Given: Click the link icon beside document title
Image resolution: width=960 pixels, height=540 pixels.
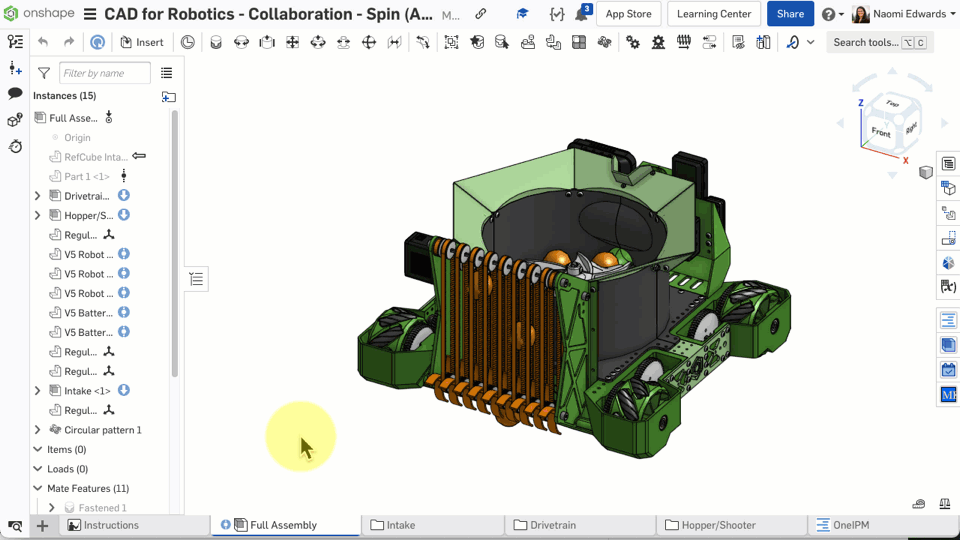Looking at the screenshot, I should (481, 14).
